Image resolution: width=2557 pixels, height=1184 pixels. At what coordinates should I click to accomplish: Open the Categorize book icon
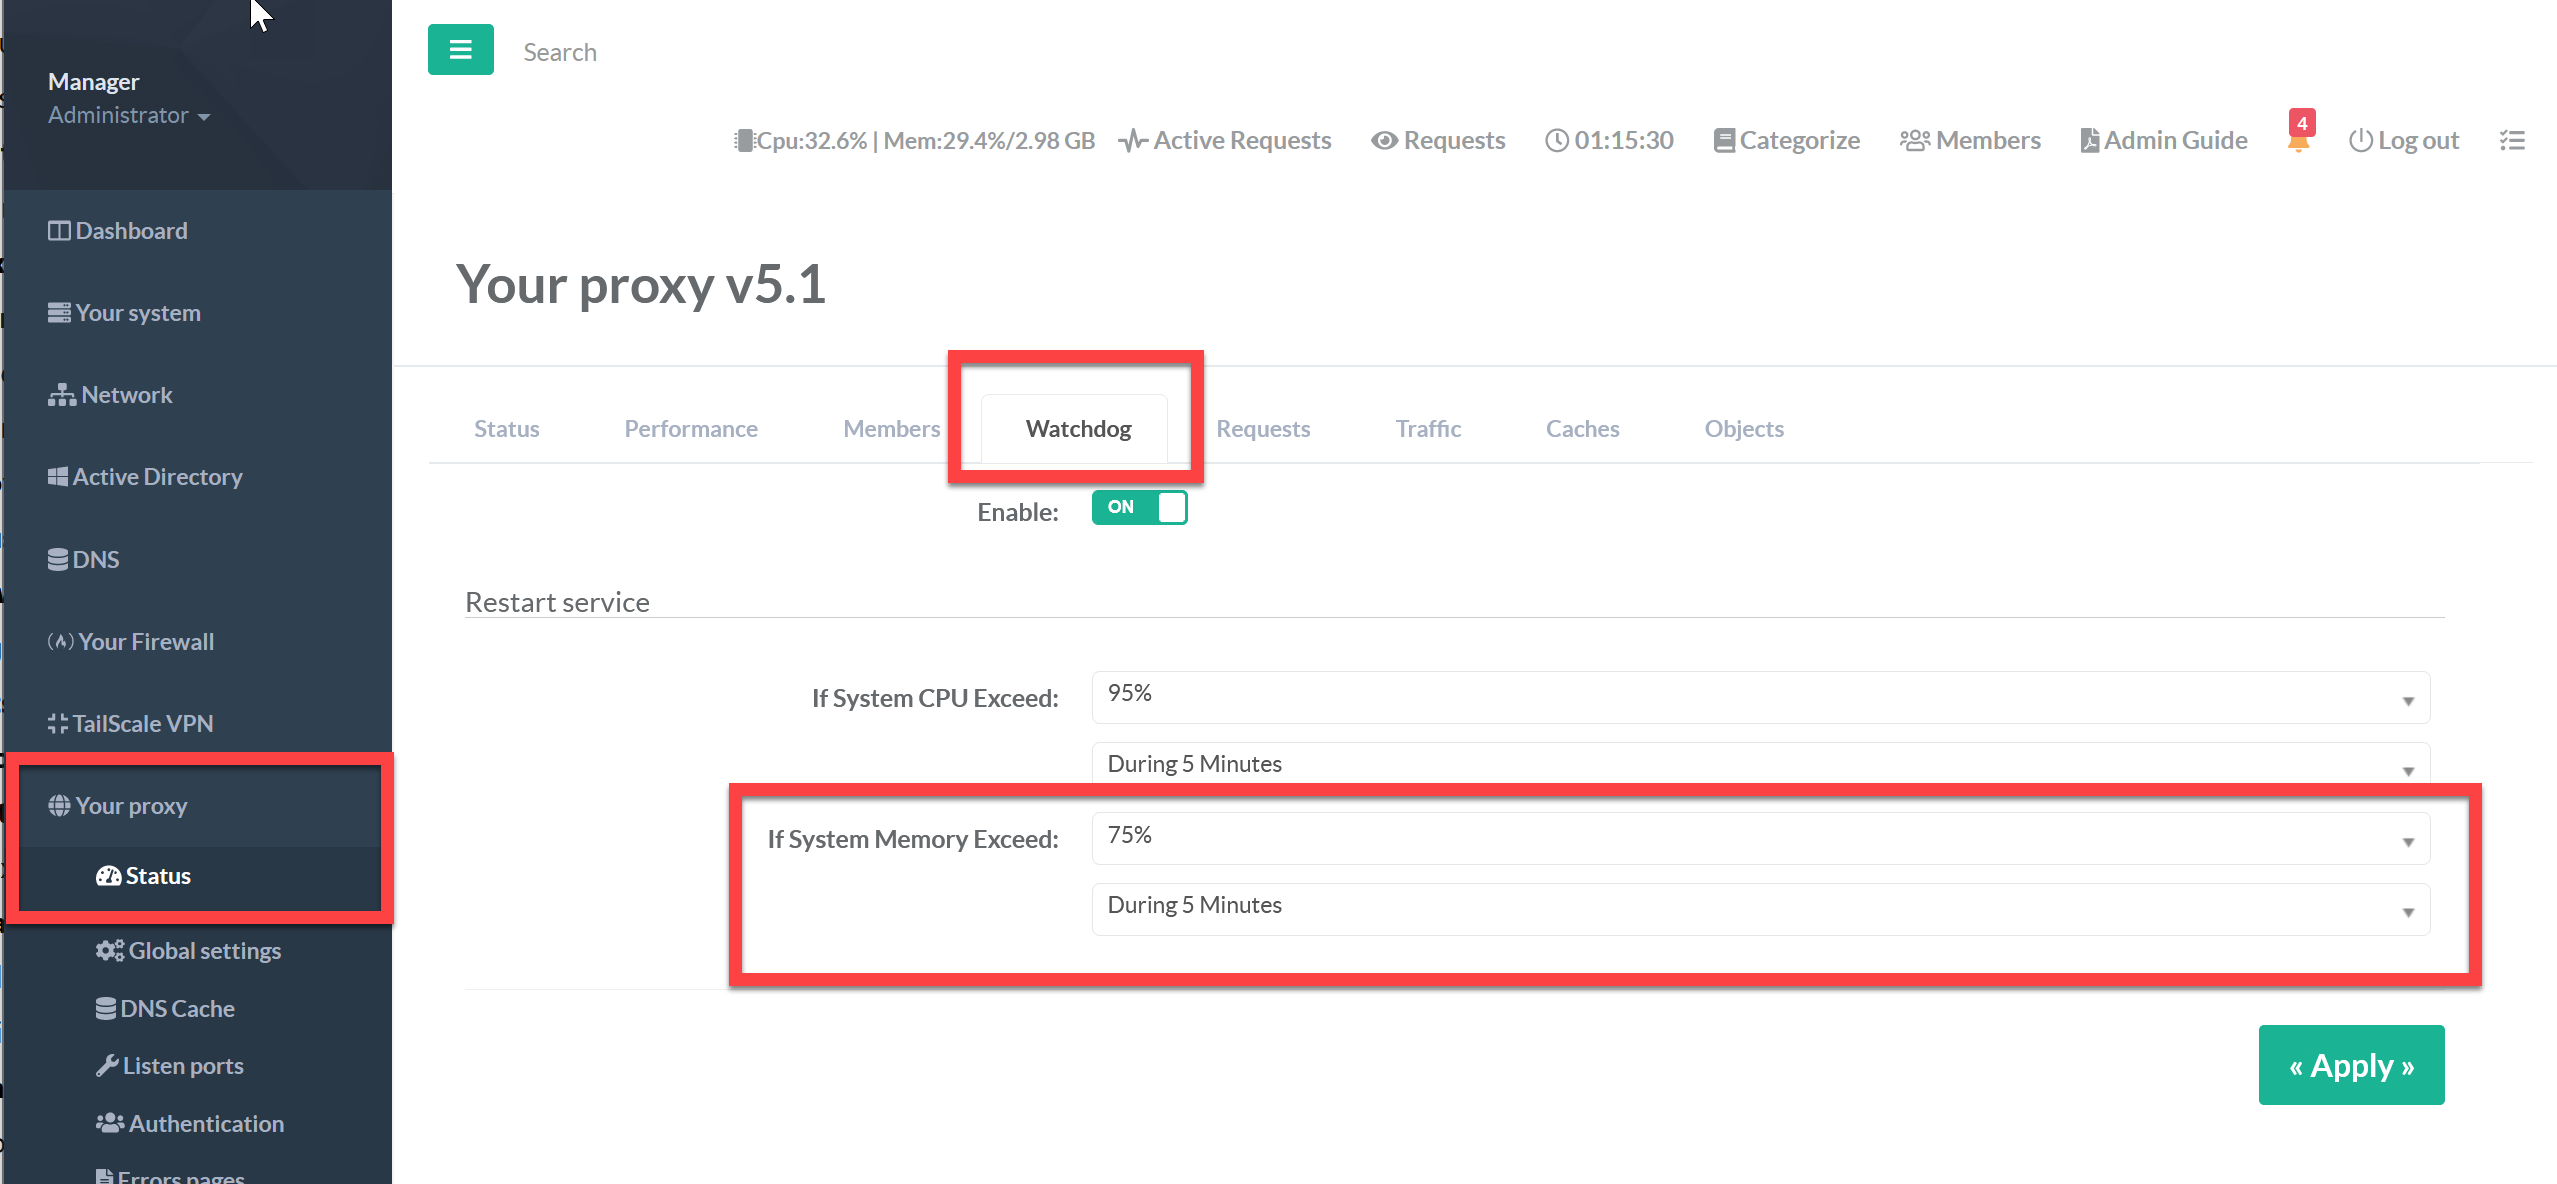point(1724,141)
